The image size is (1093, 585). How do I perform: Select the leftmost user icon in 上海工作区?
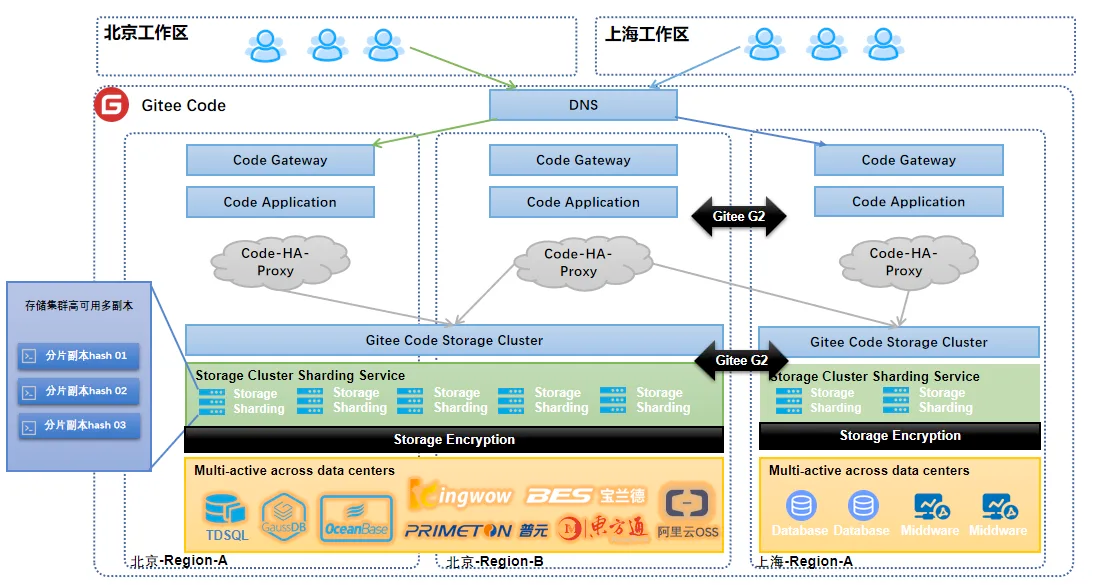(765, 45)
